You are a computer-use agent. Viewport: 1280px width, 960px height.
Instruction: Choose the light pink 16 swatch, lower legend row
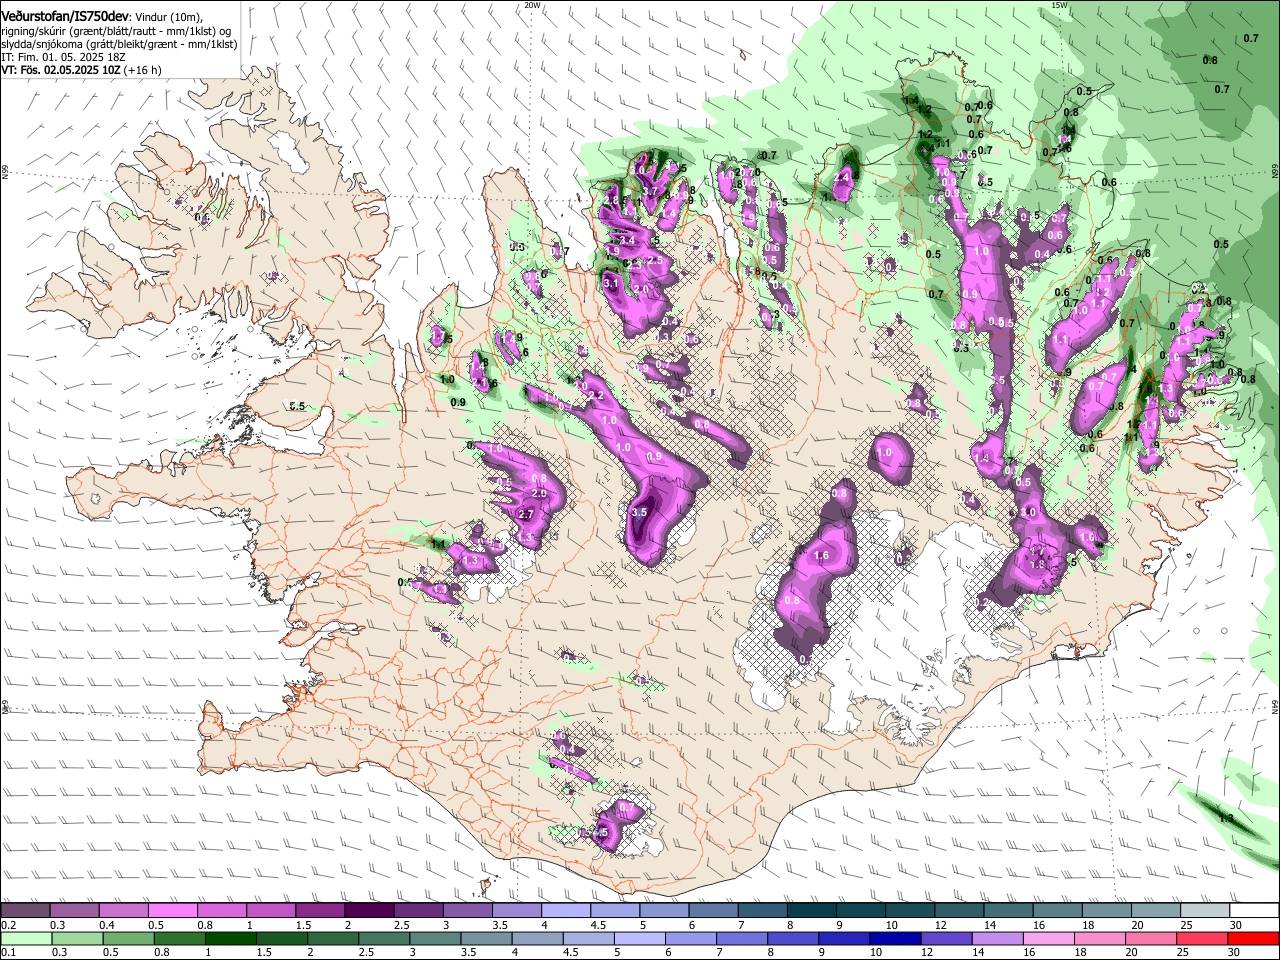(1049, 938)
